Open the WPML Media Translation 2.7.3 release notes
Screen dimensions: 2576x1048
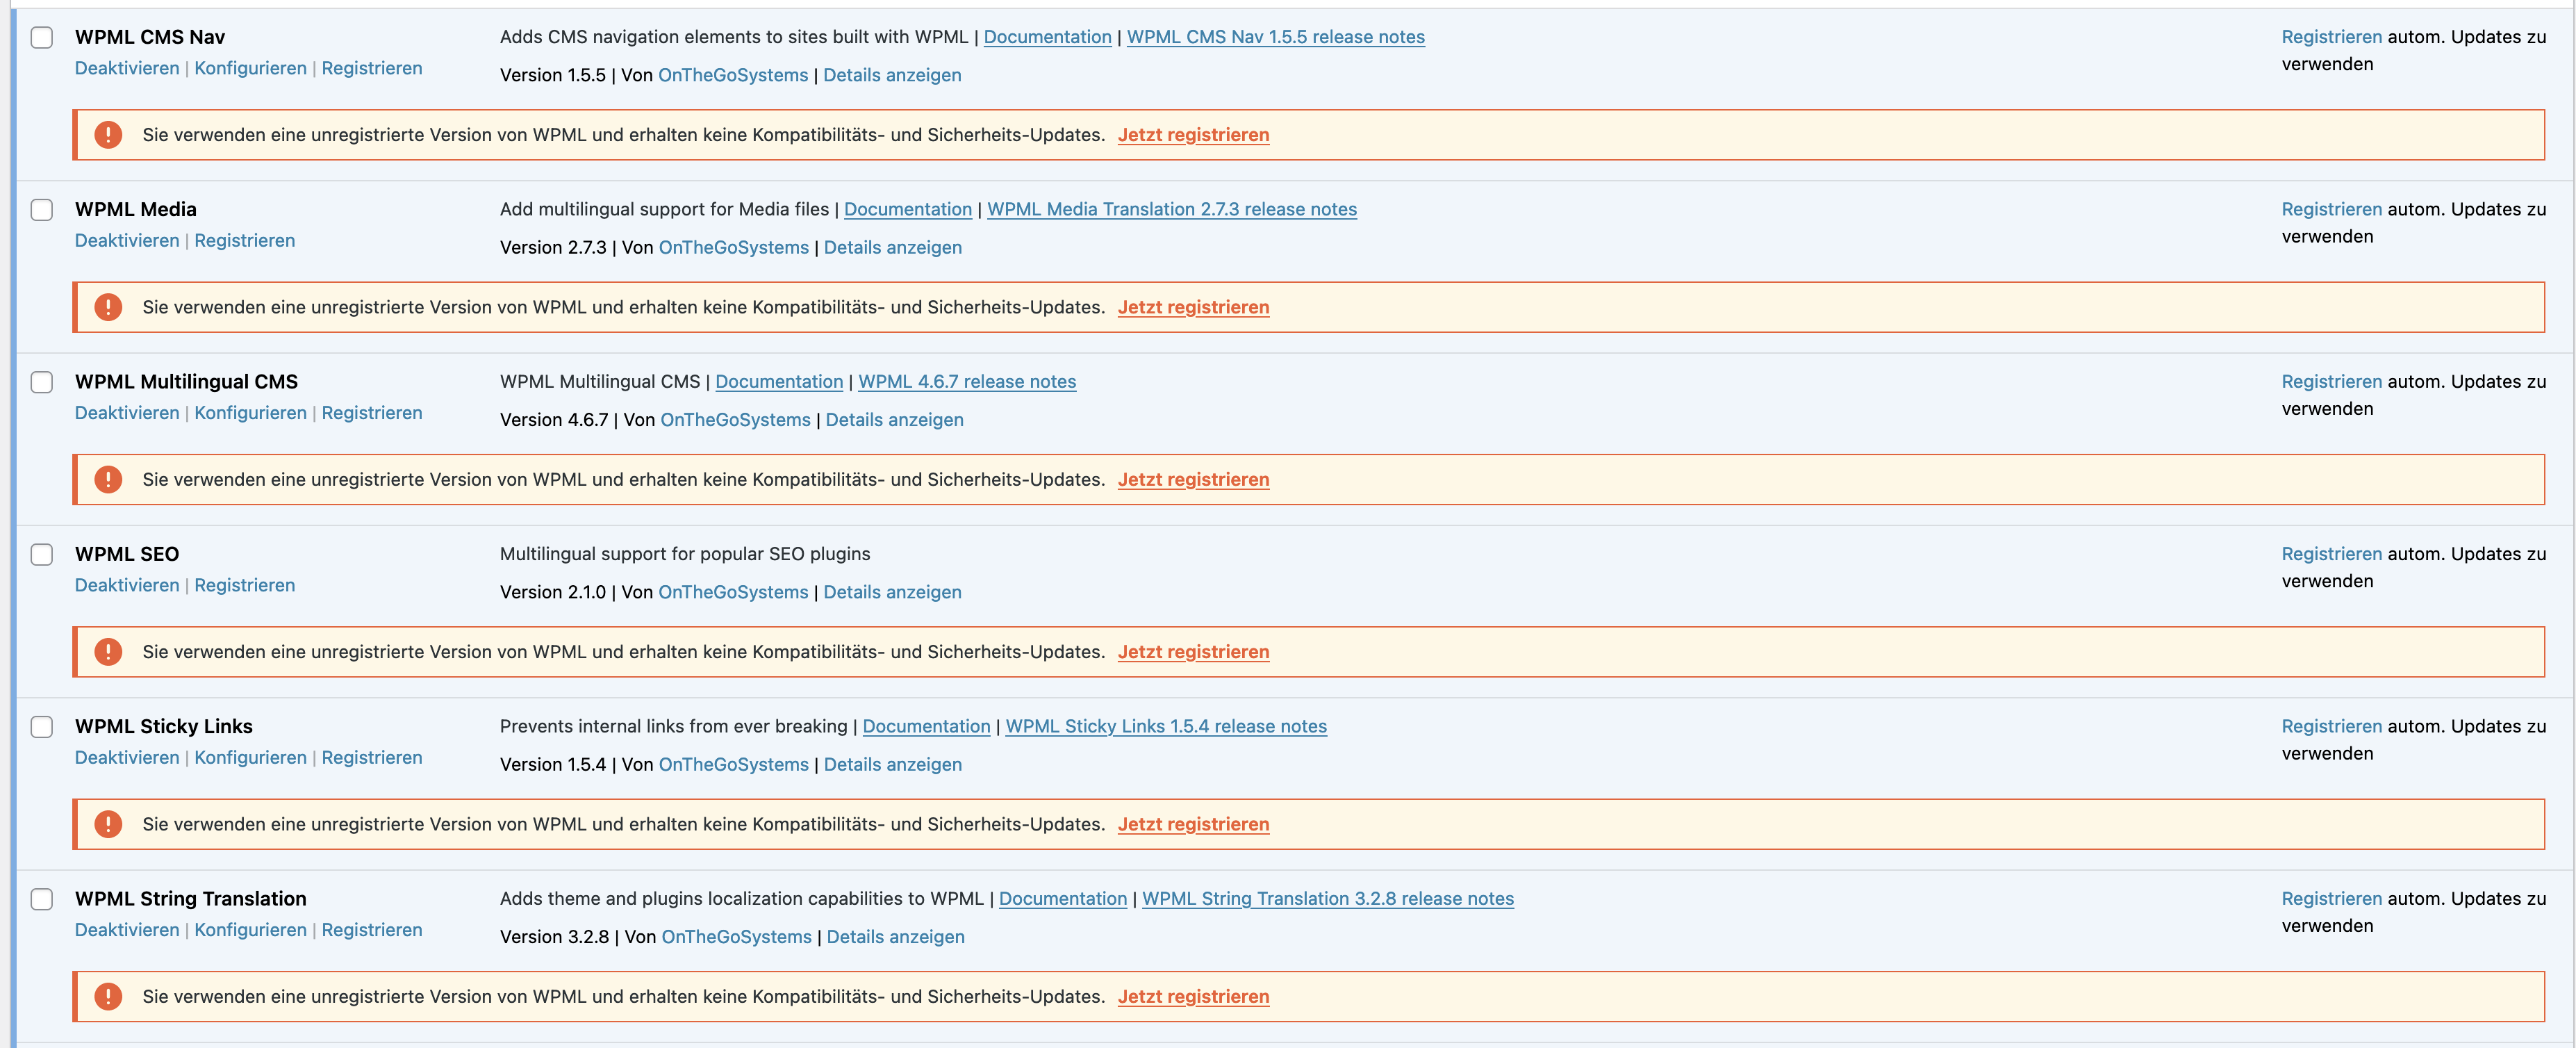pos(1172,209)
